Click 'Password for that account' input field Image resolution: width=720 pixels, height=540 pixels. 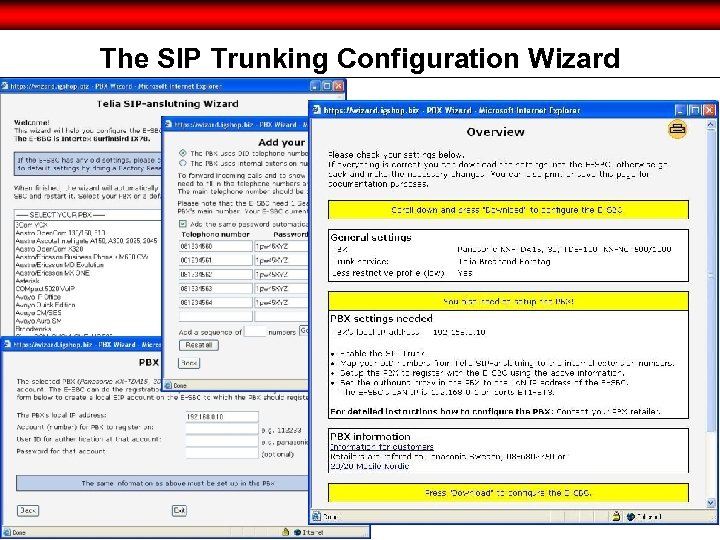[222, 453]
